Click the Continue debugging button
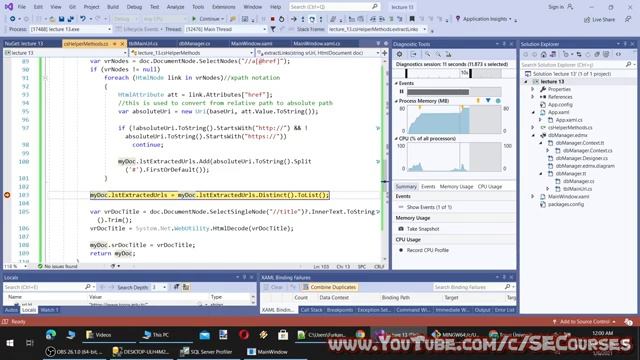Screen dimensions: 640x360 [207, 19]
